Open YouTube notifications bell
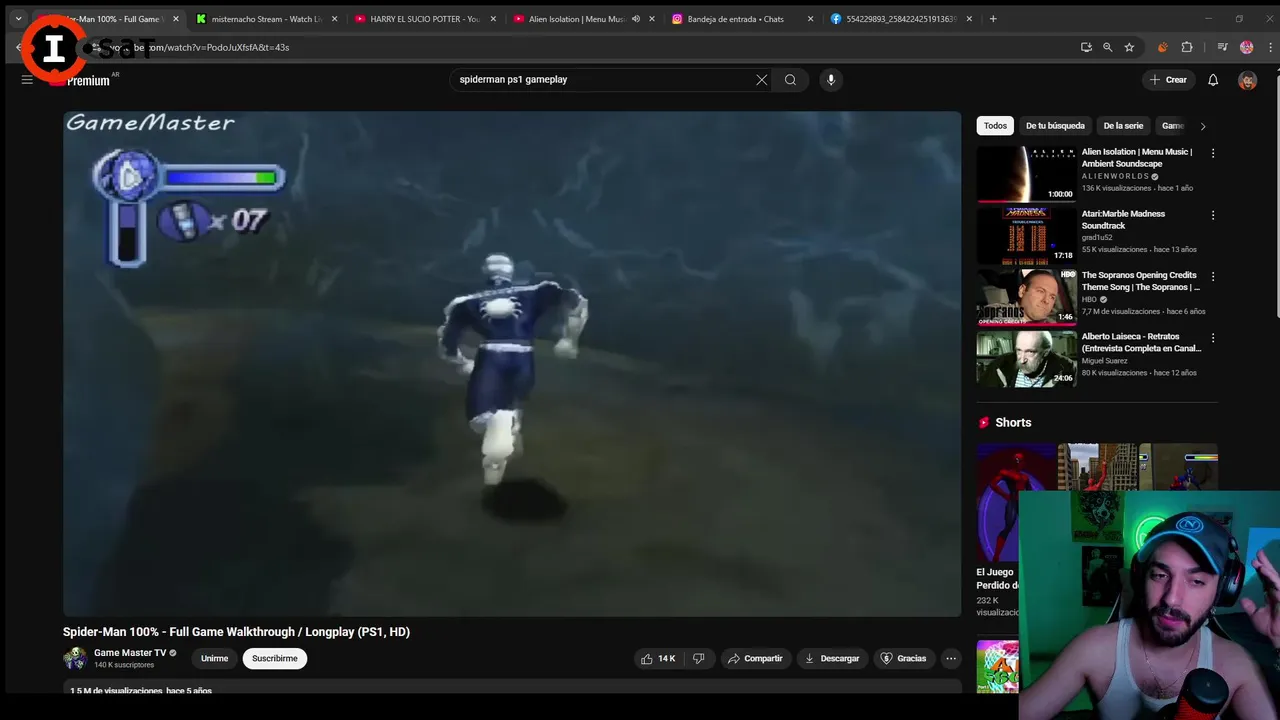 coord(1213,80)
